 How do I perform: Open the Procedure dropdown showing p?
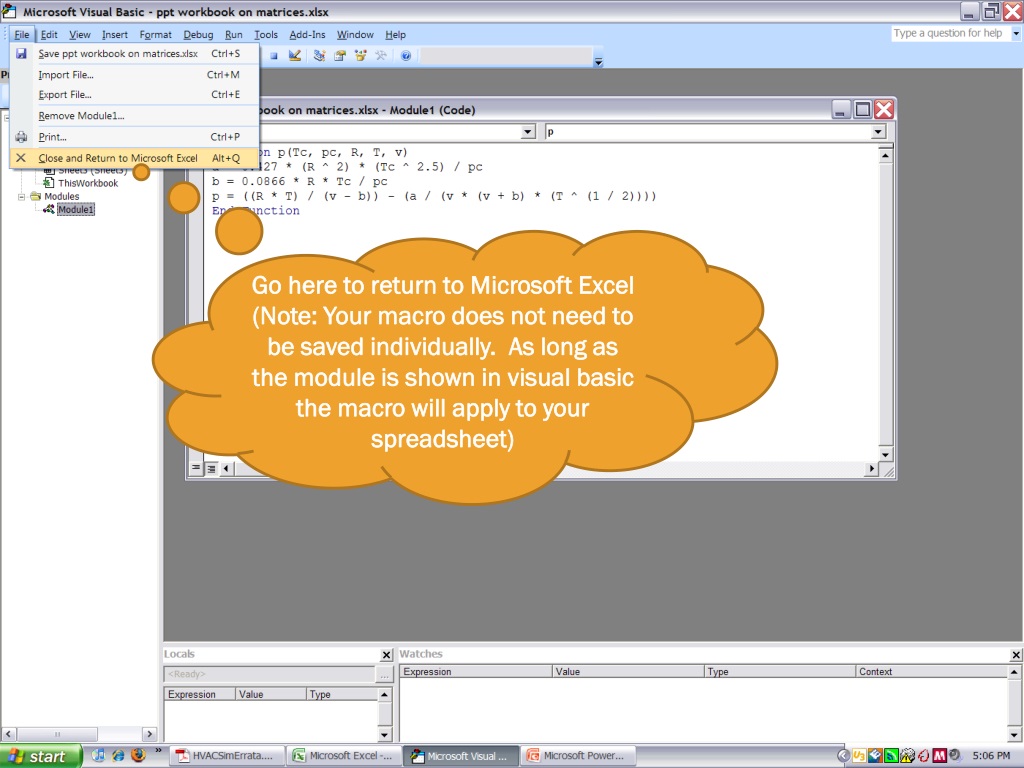click(x=878, y=132)
